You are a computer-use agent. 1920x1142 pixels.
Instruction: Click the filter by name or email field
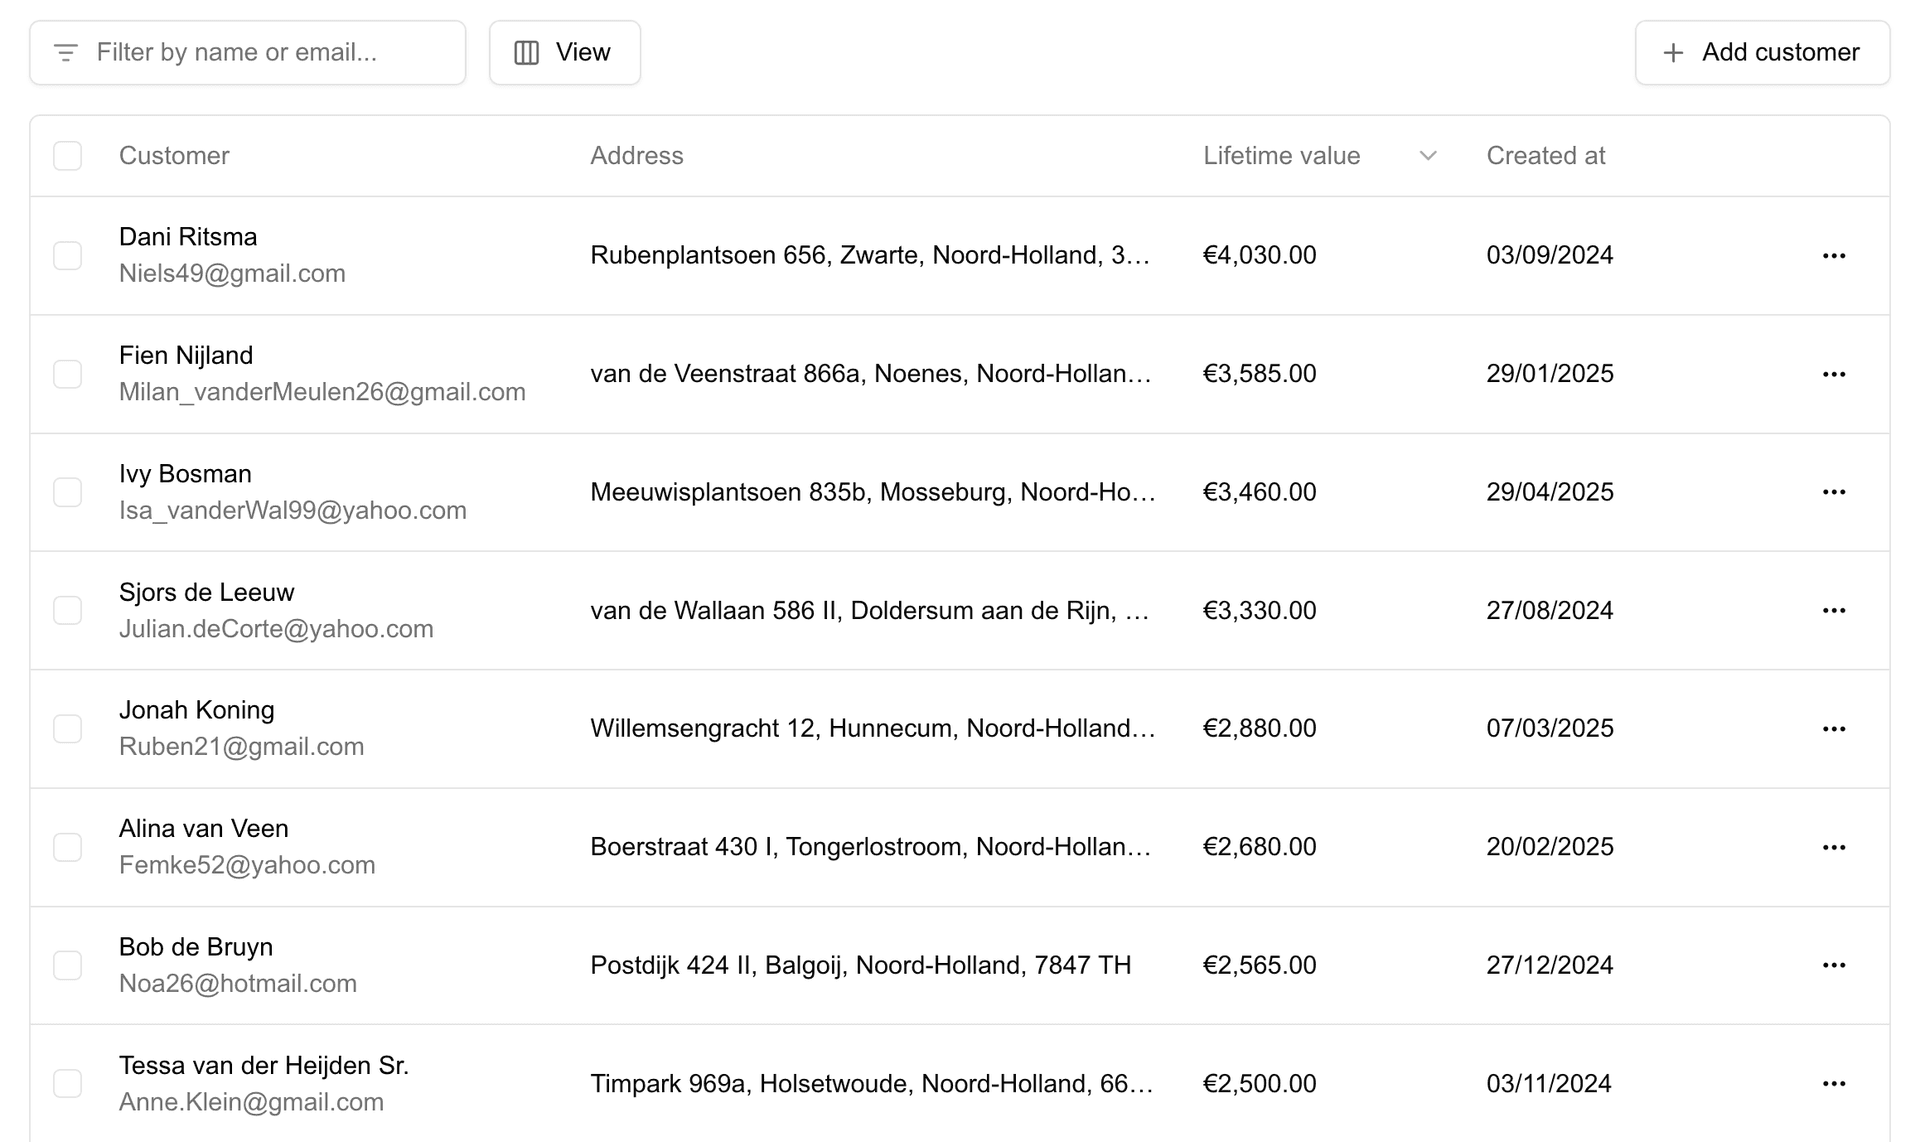click(247, 52)
